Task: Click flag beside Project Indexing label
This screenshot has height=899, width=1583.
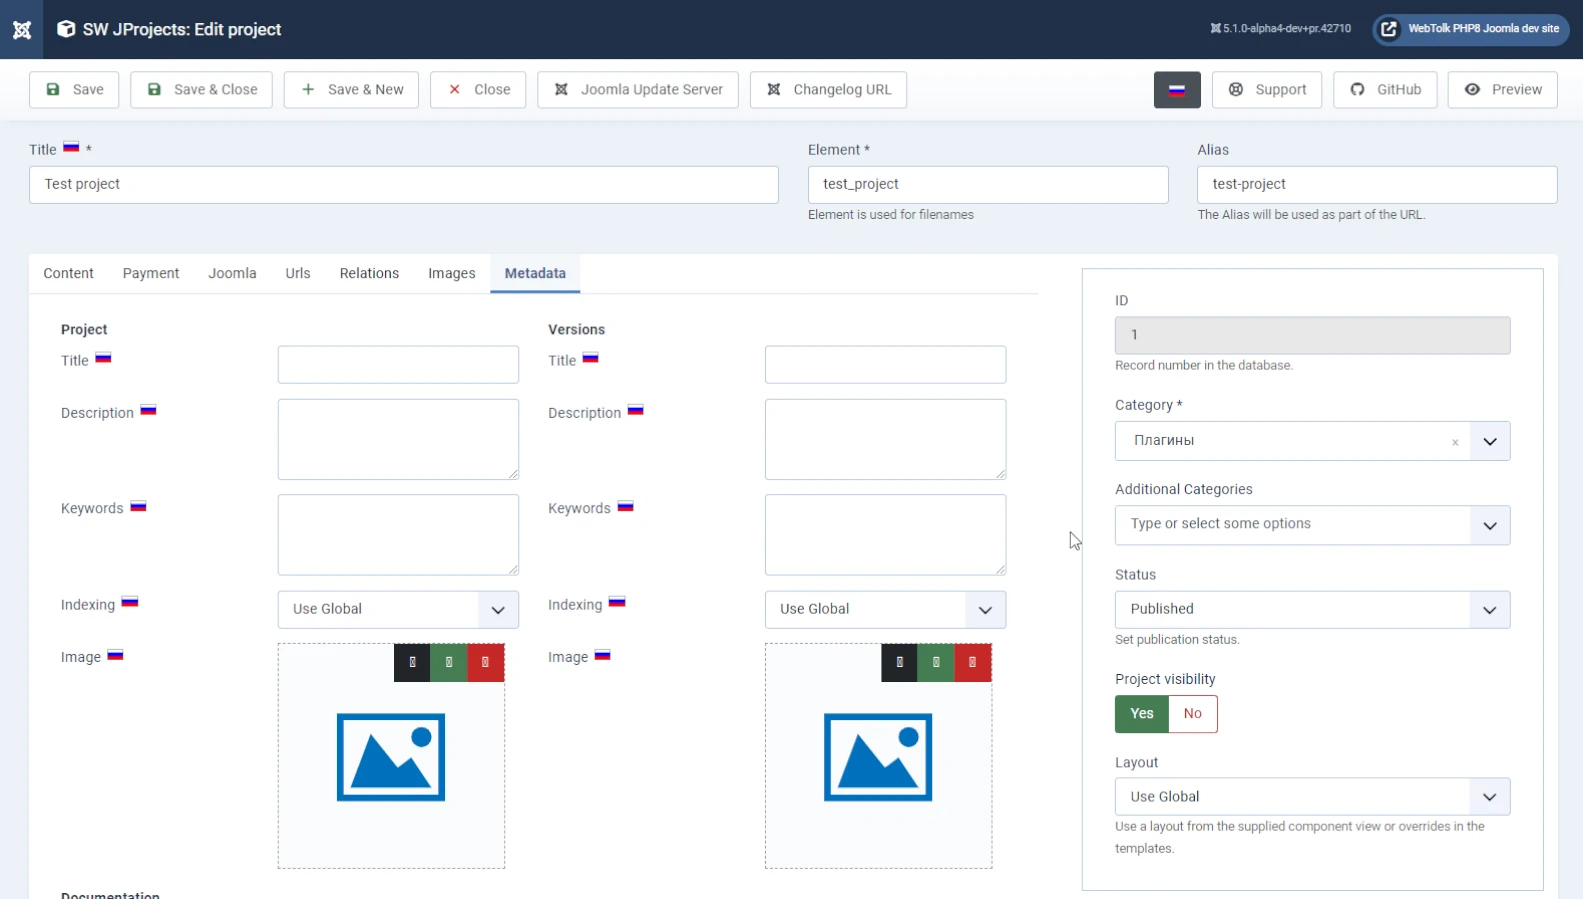Action: (x=130, y=602)
